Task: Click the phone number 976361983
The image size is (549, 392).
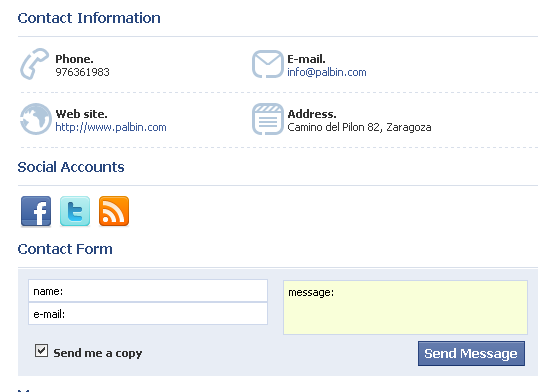Action: click(83, 72)
